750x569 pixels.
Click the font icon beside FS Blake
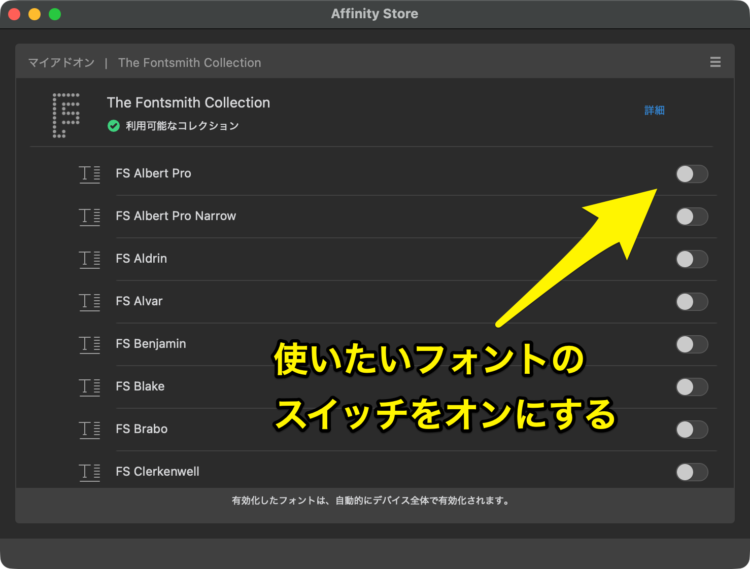tap(90, 387)
